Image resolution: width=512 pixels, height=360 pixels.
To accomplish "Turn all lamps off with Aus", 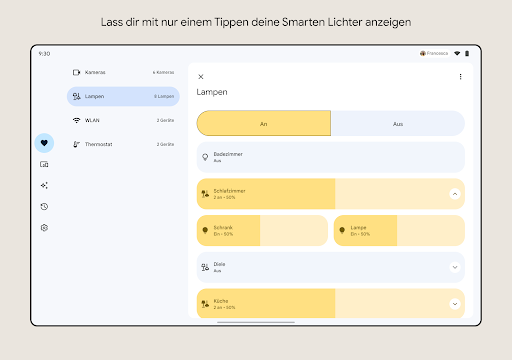I will pos(398,124).
